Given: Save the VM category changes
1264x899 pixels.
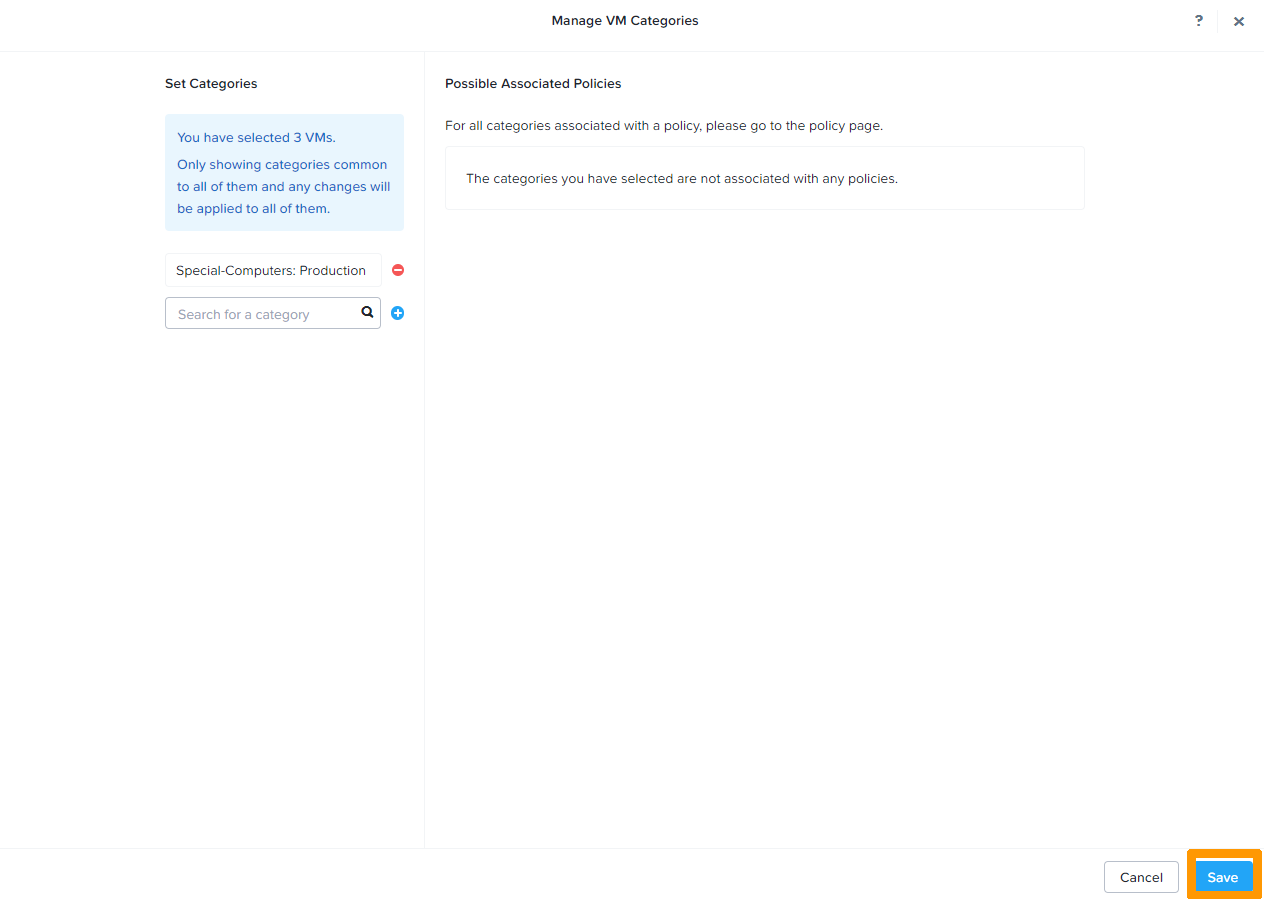Looking at the screenshot, I should [1223, 876].
